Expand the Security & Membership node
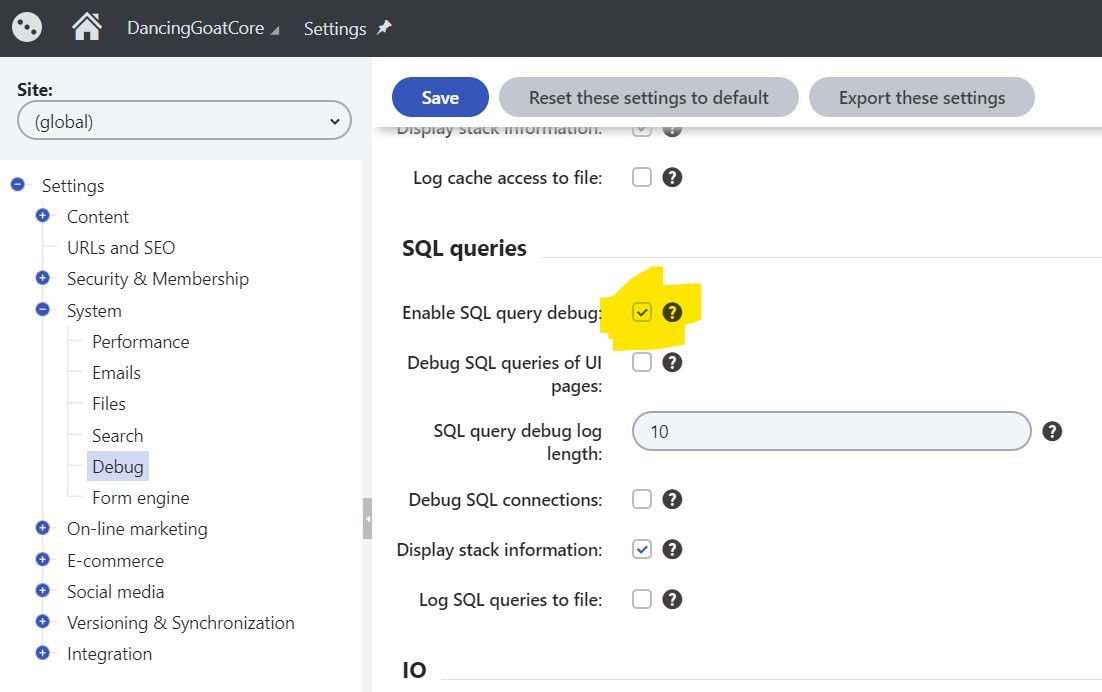1102x692 pixels. coord(42,278)
